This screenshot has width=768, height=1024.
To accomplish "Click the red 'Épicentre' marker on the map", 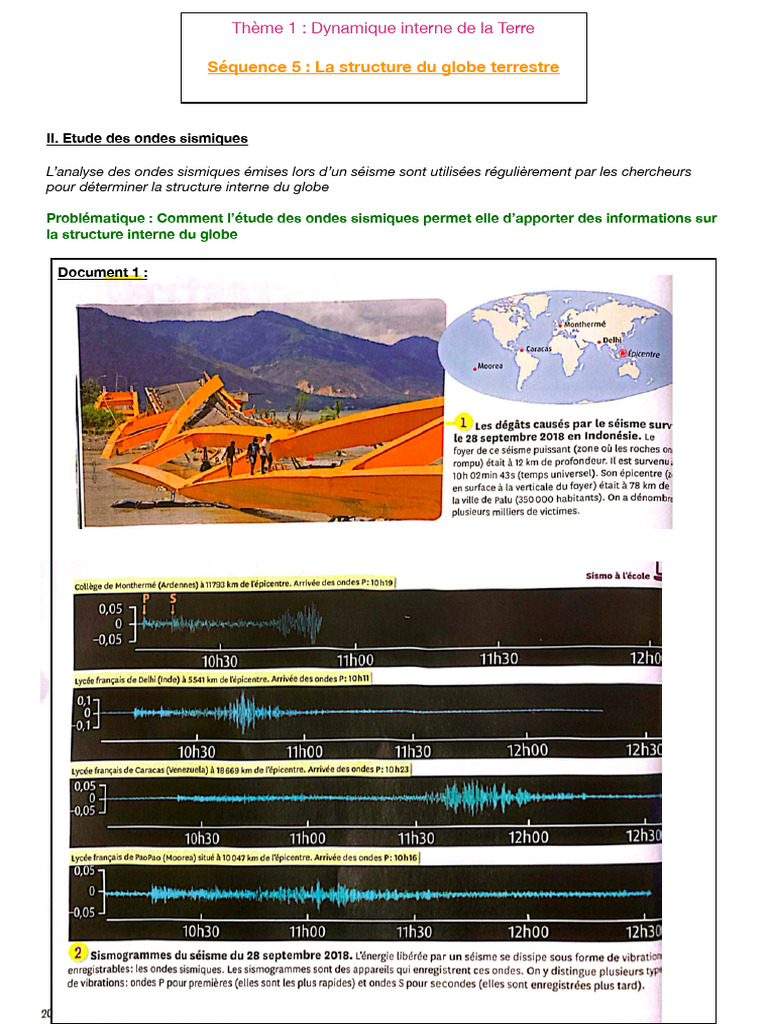I will pos(622,353).
